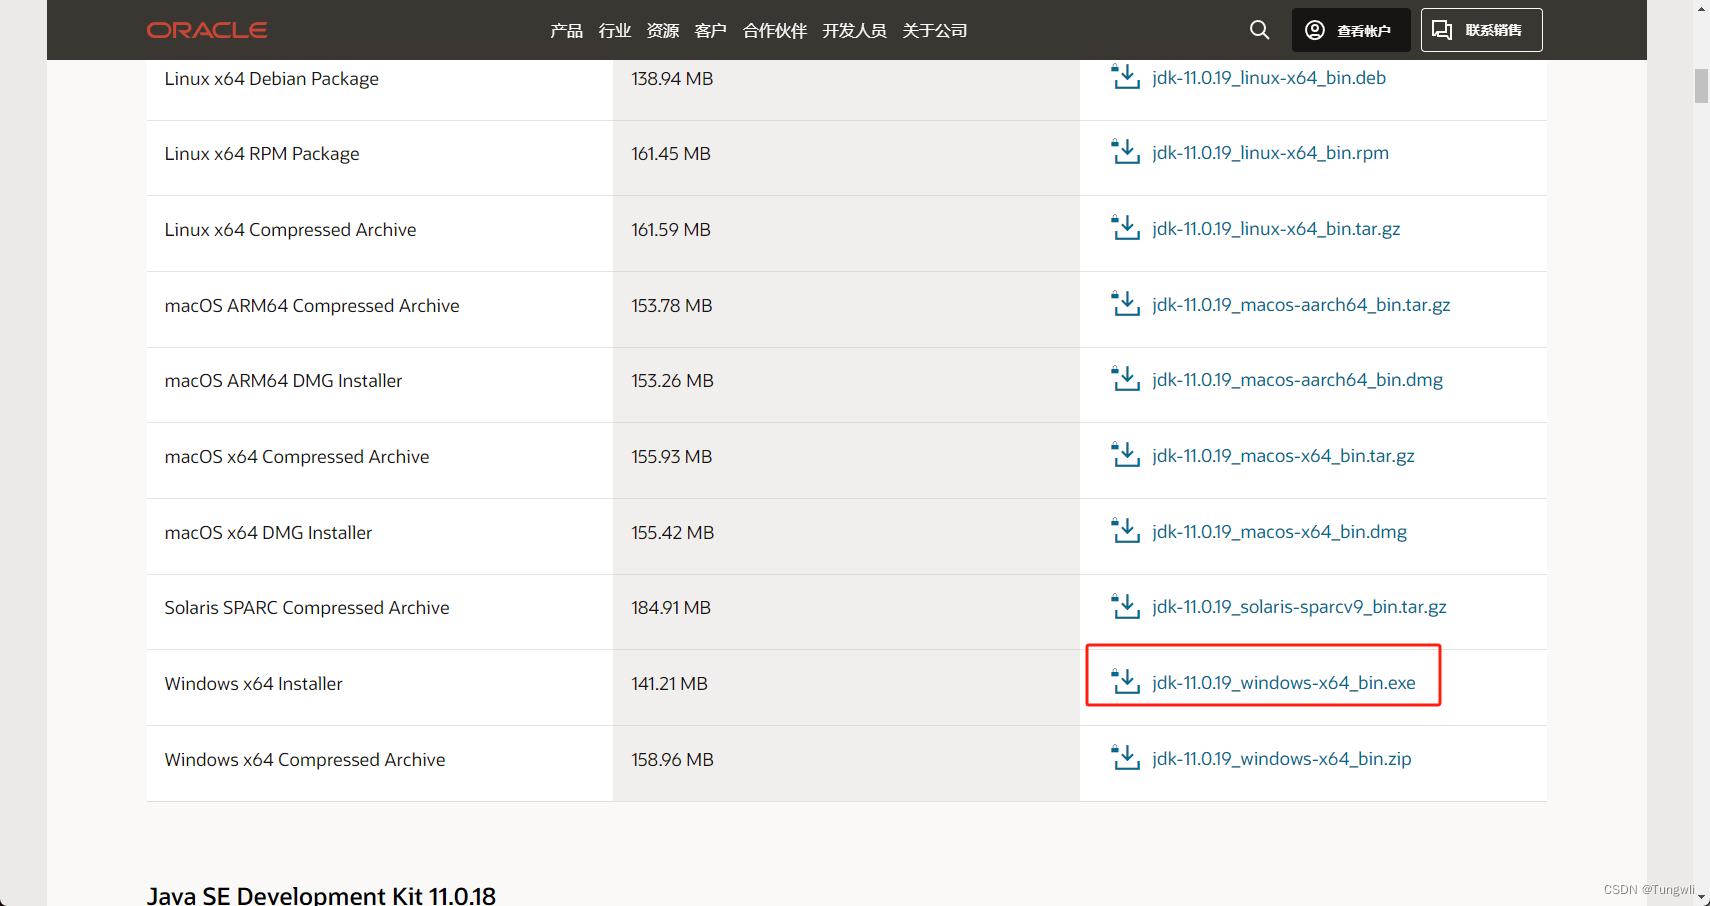Click the vertical scrollbar thumb
The width and height of the screenshot is (1710, 906).
pos(1701,86)
